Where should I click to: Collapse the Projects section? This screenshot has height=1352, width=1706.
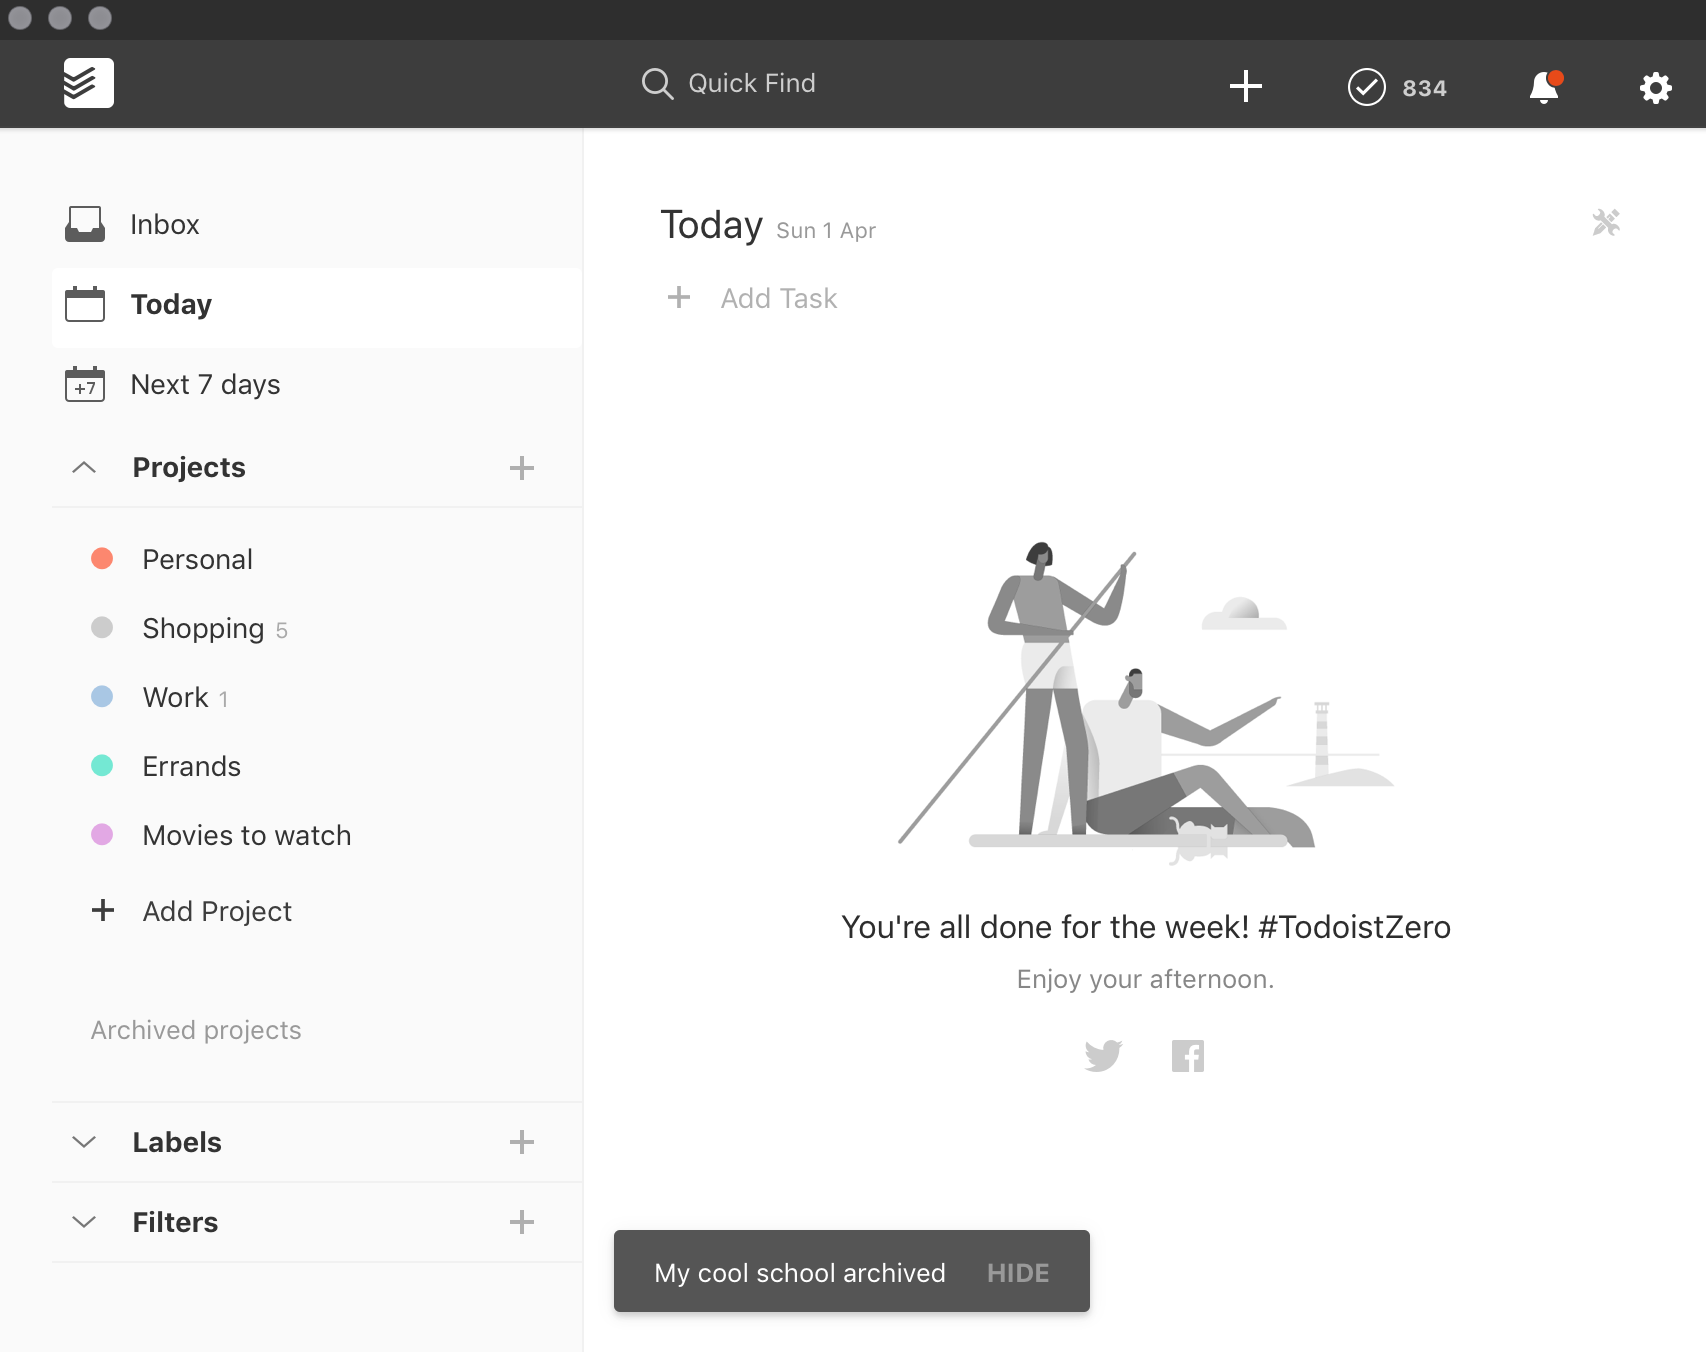[x=84, y=467]
